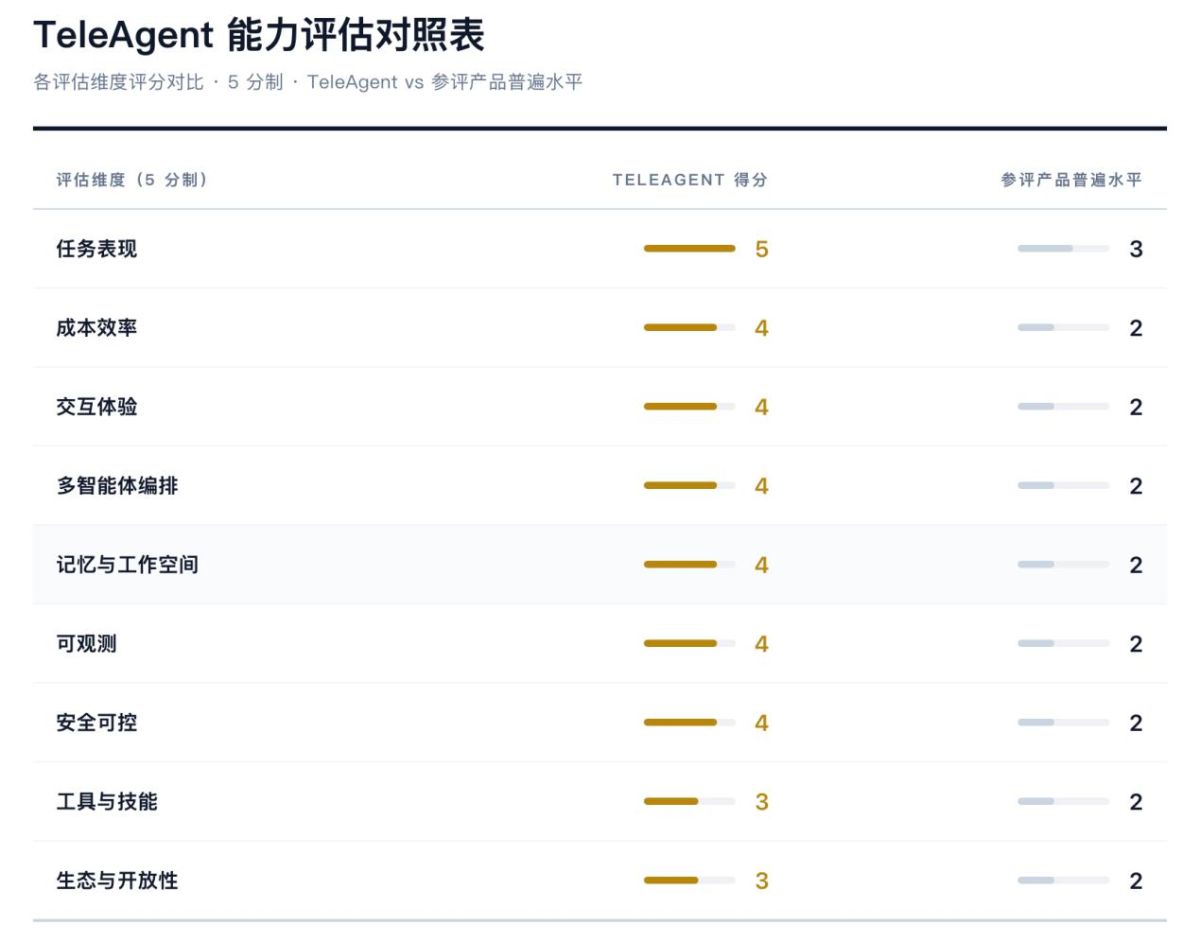Click the gold score 5 for 任务表现
The height and width of the screenshot is (942, 1200).
[762, 249]
